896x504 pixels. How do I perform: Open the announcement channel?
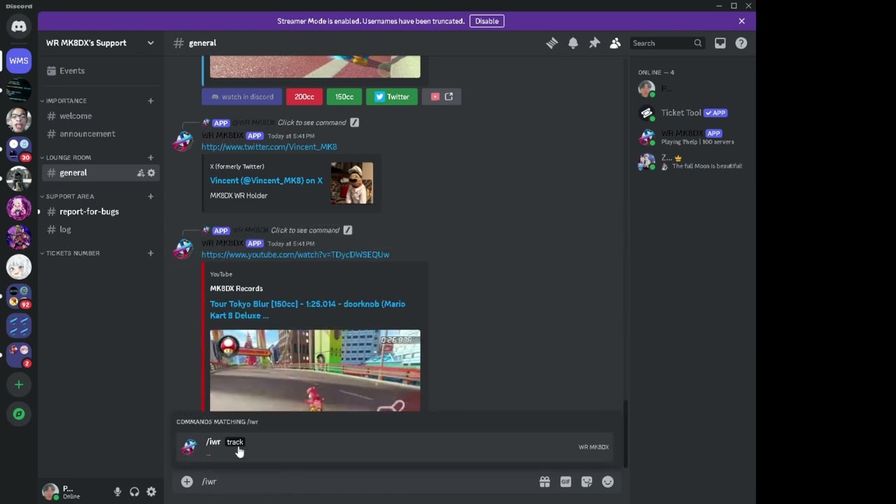pos(100,134)
